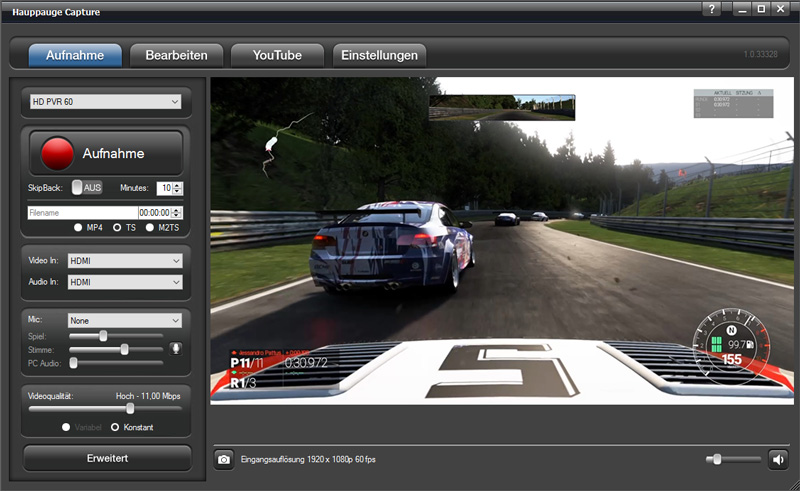Viewport: 800px width, 491px height.
Task: Mute audio with the speaker icon
Action: point(778,459)
